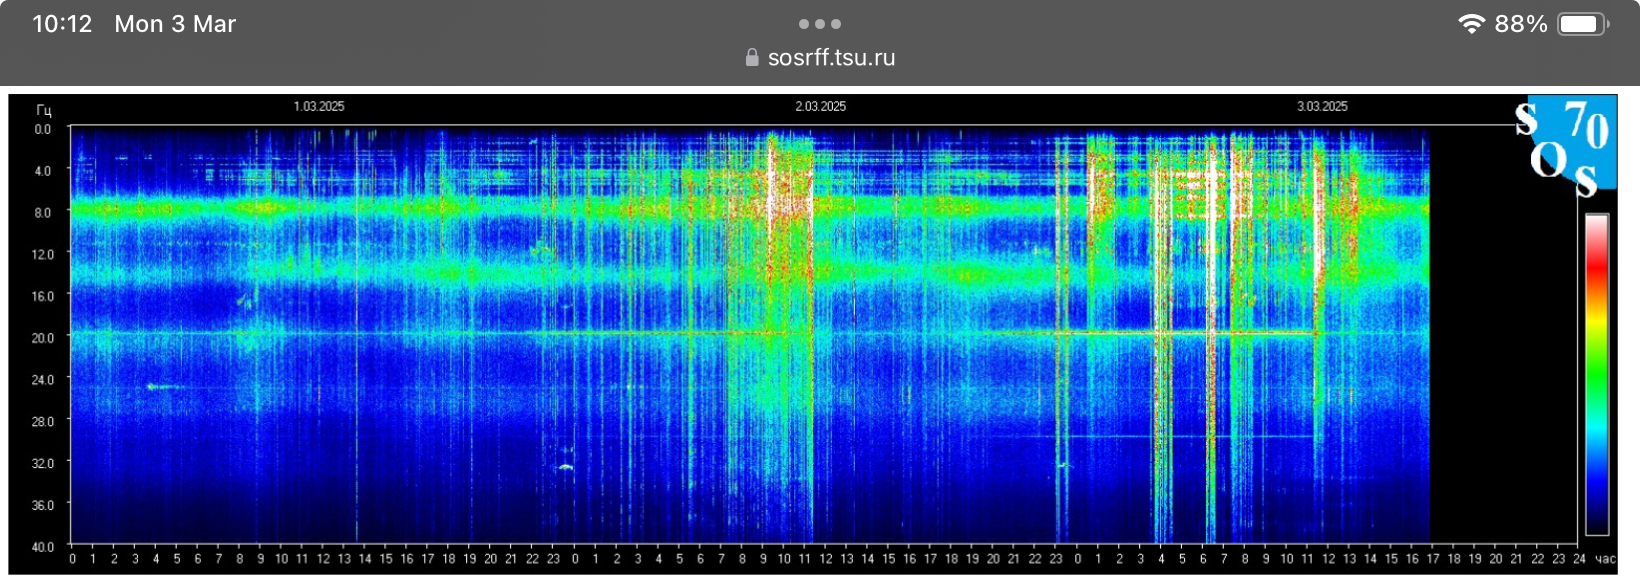Click the 40.0 frequency axis label
The width and height of the screenshot is (1640, 585).
coord(43,547)
